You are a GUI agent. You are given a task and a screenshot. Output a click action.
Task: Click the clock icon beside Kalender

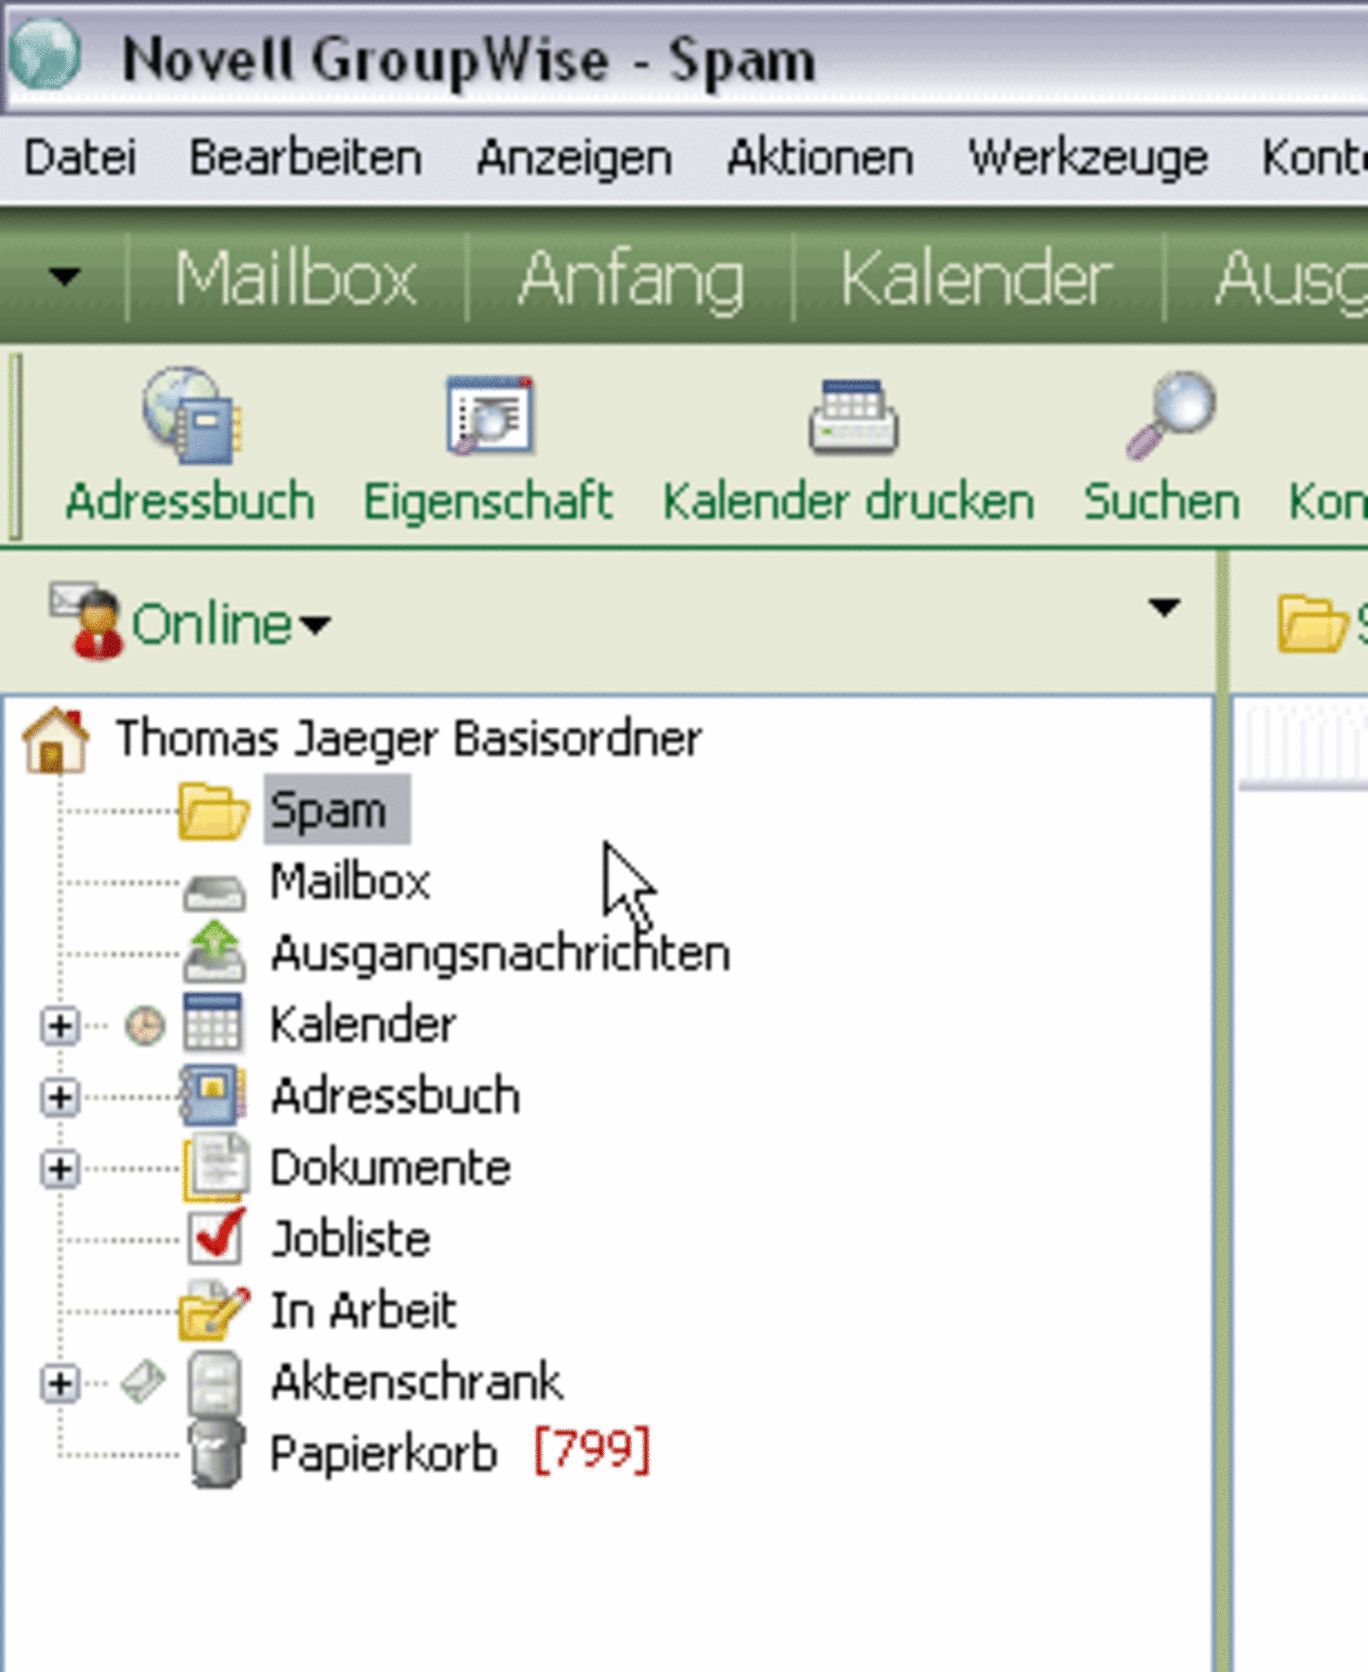click(145, 1026)
